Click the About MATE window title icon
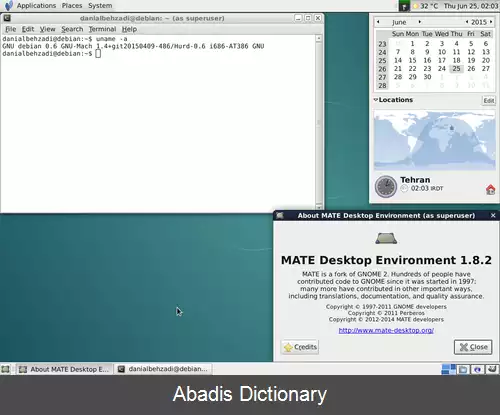This screenshot has height=415, width=500. point(280,215)
